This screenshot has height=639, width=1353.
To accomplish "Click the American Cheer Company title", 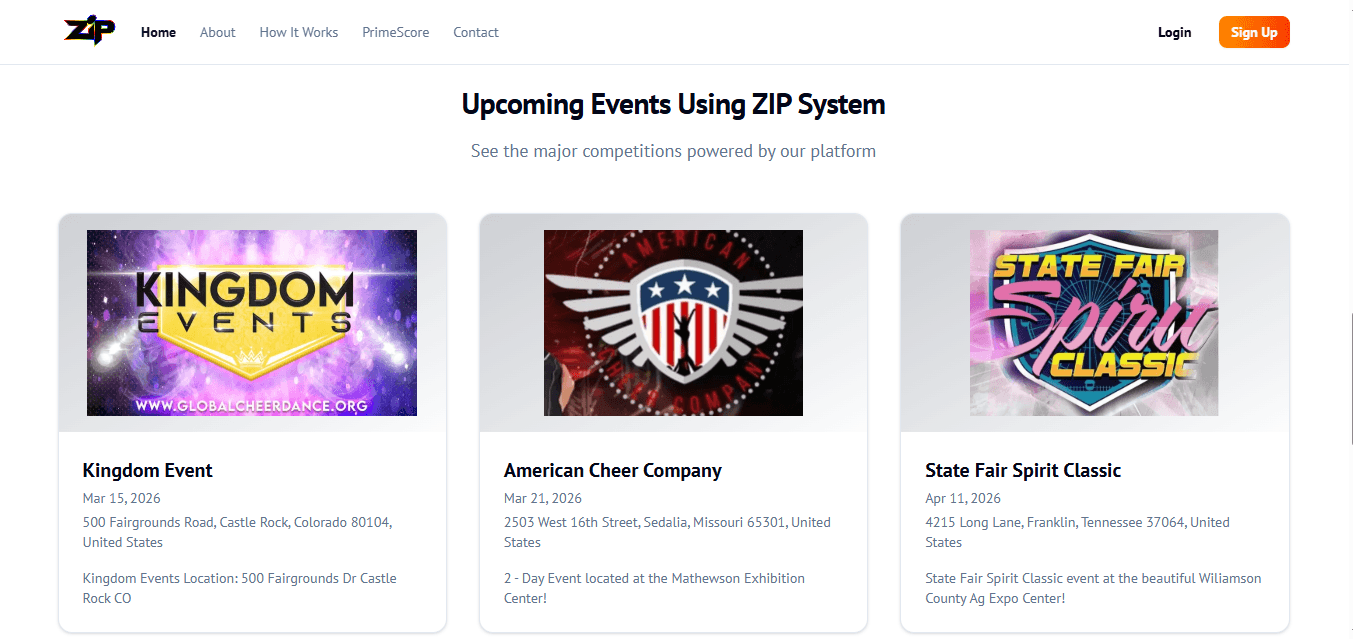I will click(612, 470).
